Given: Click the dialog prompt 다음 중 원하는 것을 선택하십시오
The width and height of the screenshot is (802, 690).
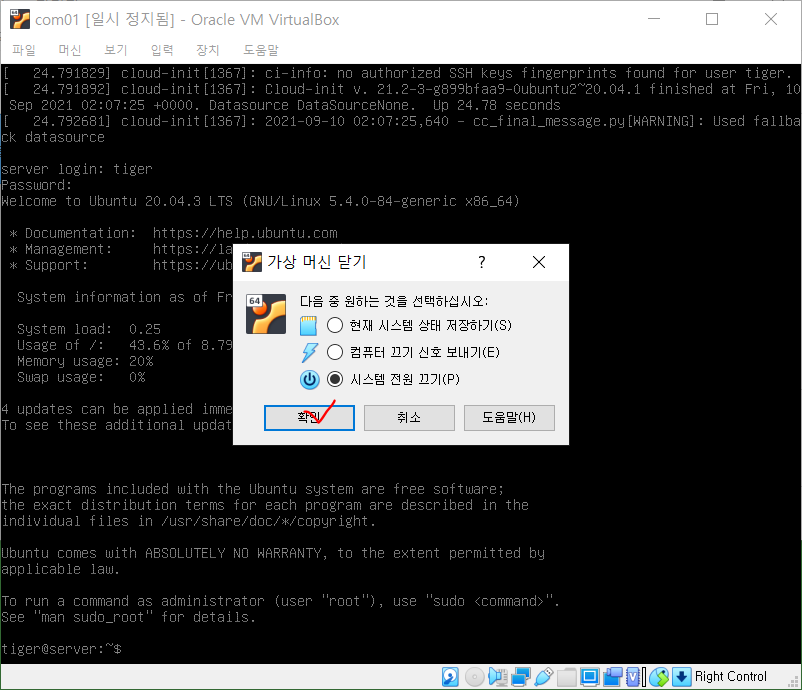Looking at the screenshot, I should click(x=394, y=301).
